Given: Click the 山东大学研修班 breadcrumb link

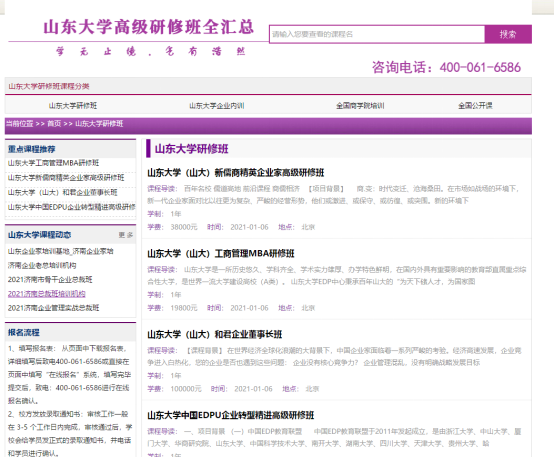Looking at the screenshot, I should point(99,124).
